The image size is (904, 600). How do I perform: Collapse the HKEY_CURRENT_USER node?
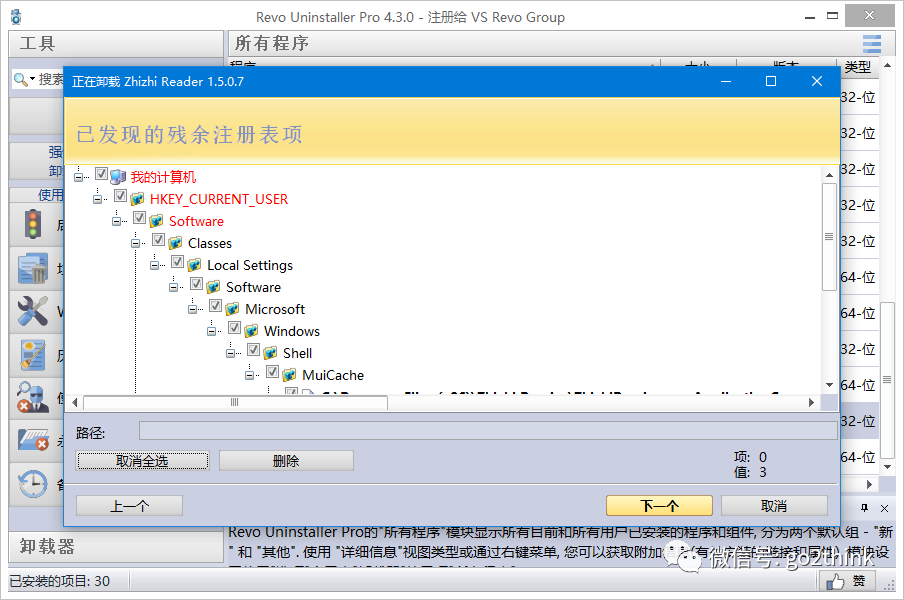click(x=97, y=199)
